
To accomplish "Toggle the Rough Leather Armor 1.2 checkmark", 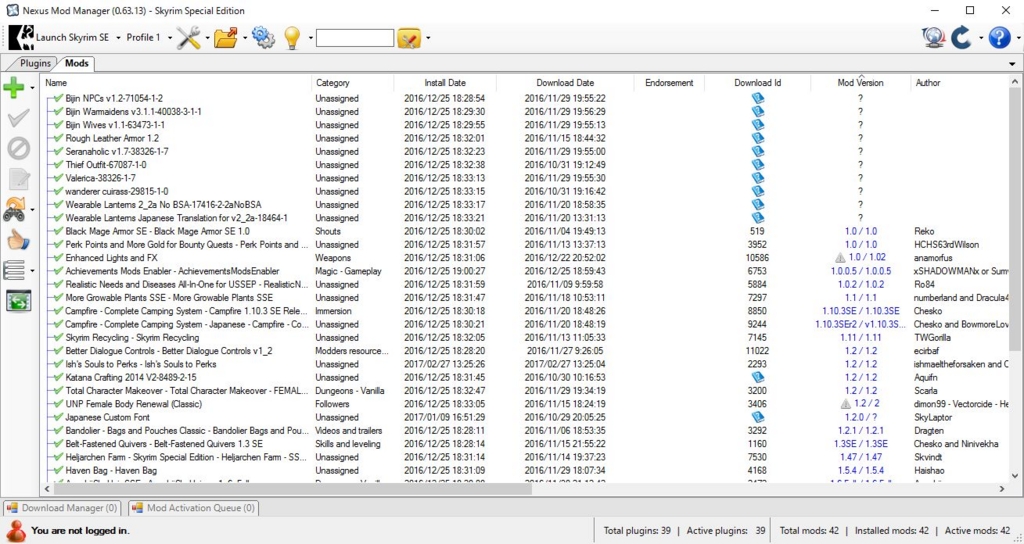I will [58, 138].
